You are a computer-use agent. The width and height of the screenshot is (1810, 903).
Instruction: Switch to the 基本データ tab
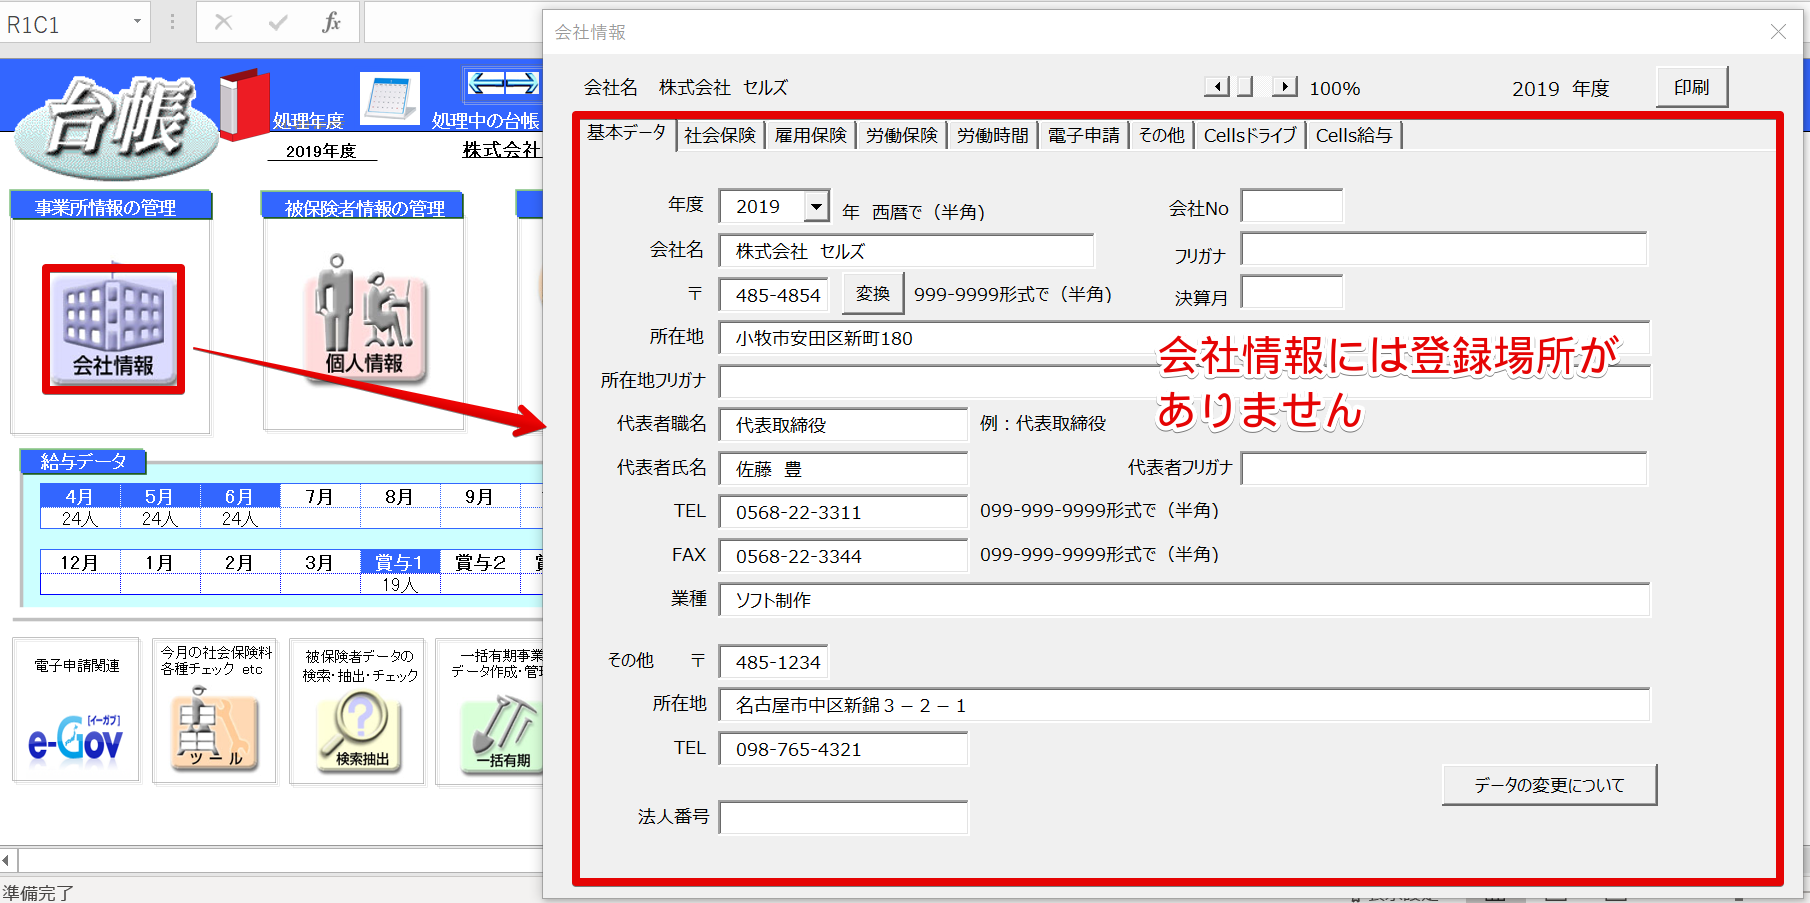click(626, 133)
